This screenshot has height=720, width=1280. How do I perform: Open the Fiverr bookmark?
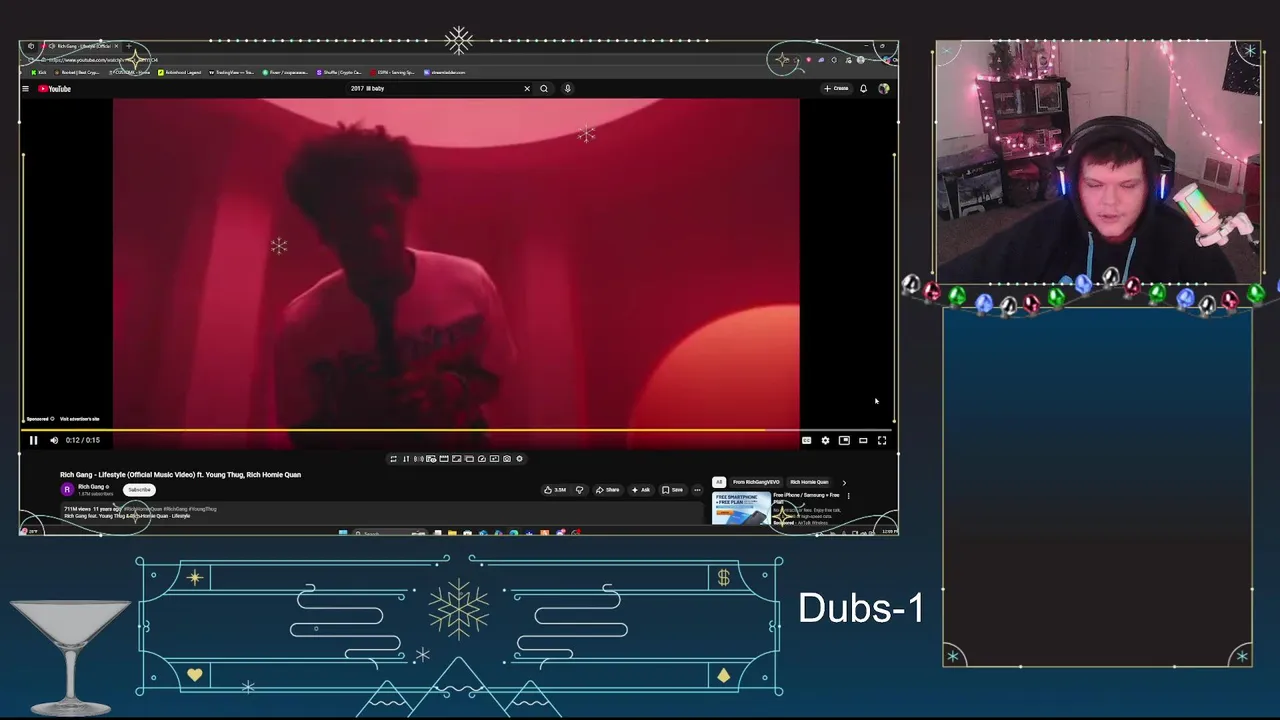point(286,72)
